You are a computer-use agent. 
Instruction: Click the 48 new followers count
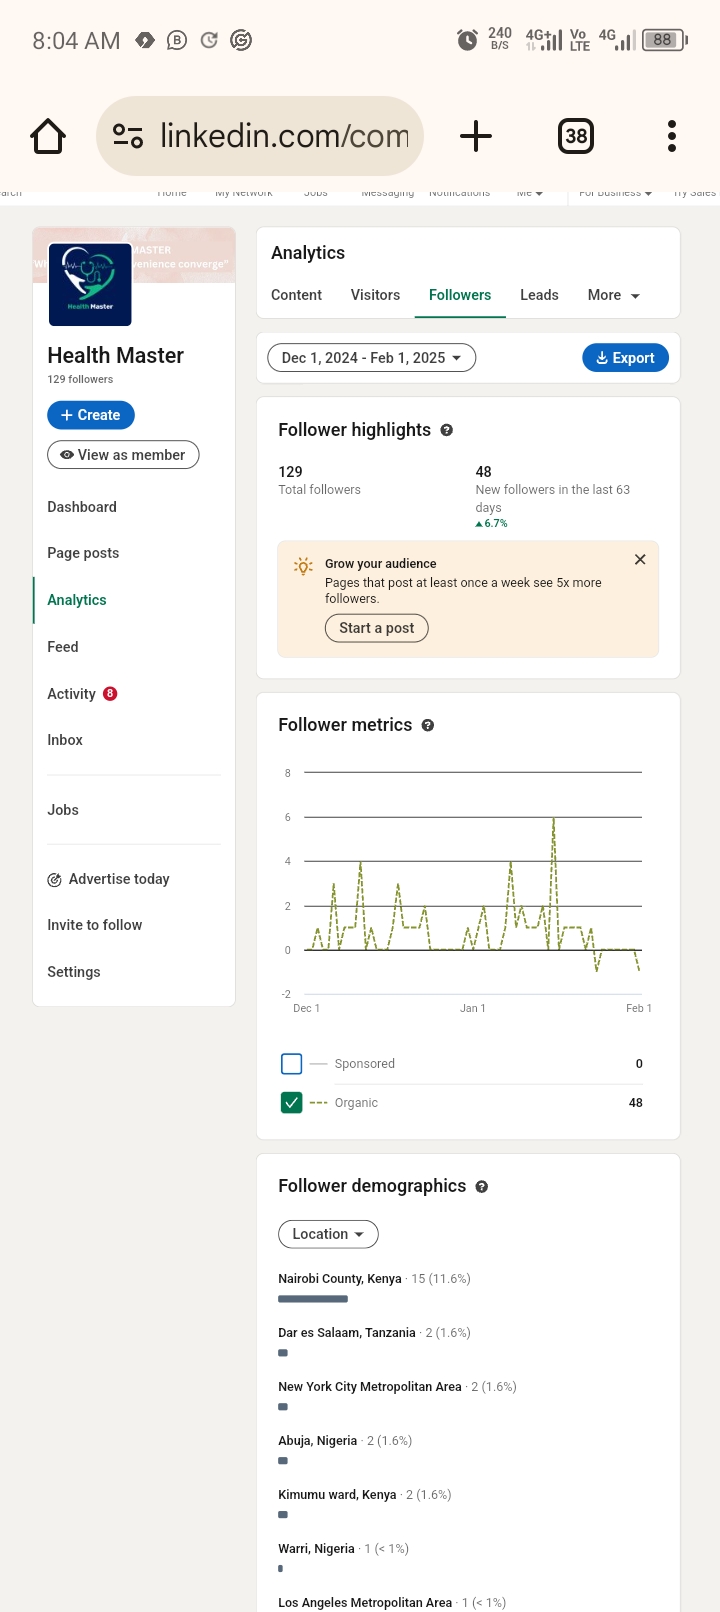[484, 472]
